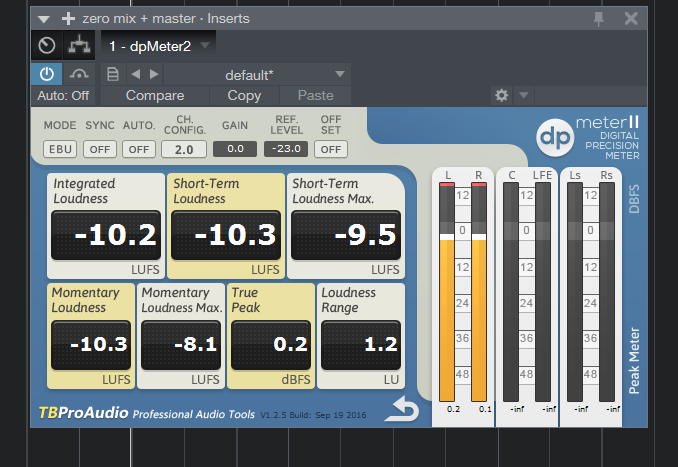
Task: Expand the arrow beside the gear icon
Action: [524, 95]
